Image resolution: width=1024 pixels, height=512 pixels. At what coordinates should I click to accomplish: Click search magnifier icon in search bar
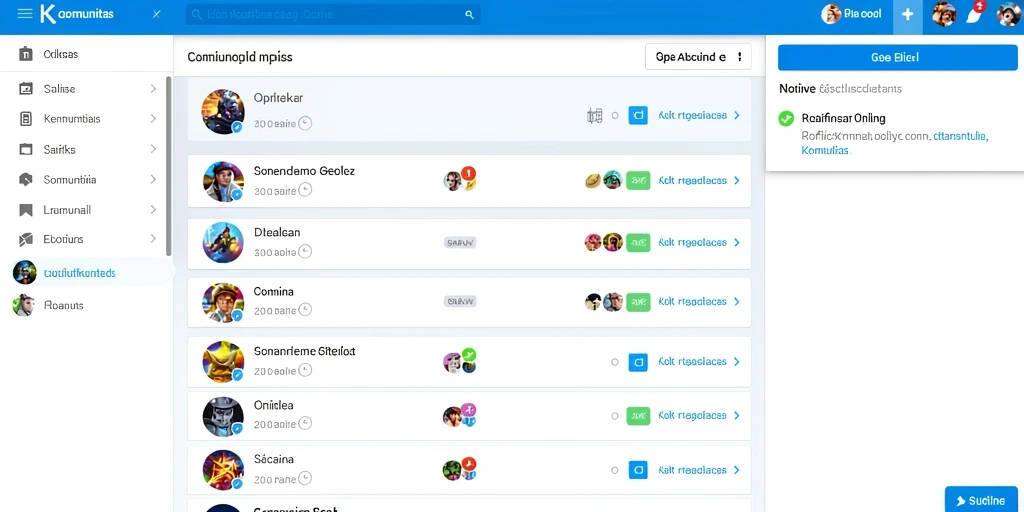[469, 14]
